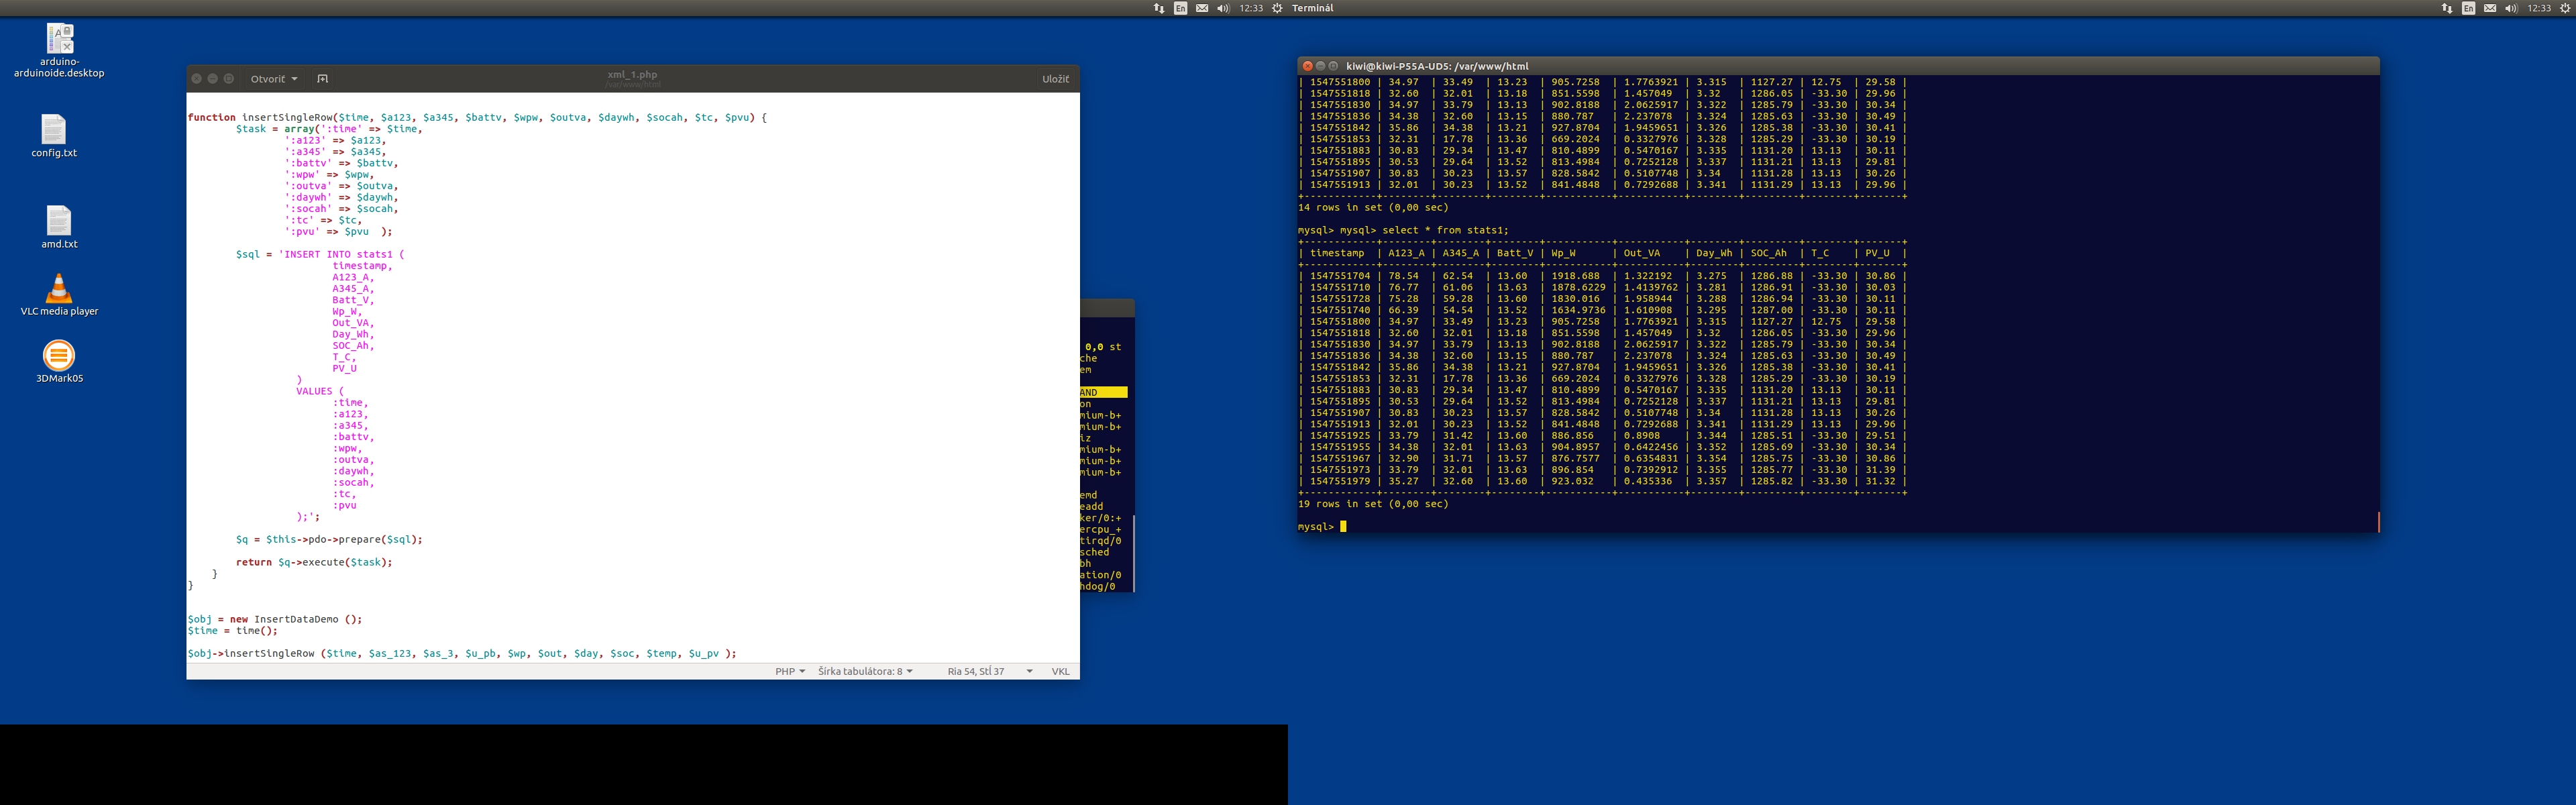Click the xml_1.php title in editor header
Image resolution: width=2576 pixels, height=805 pixels.
[x=632, y=75]
